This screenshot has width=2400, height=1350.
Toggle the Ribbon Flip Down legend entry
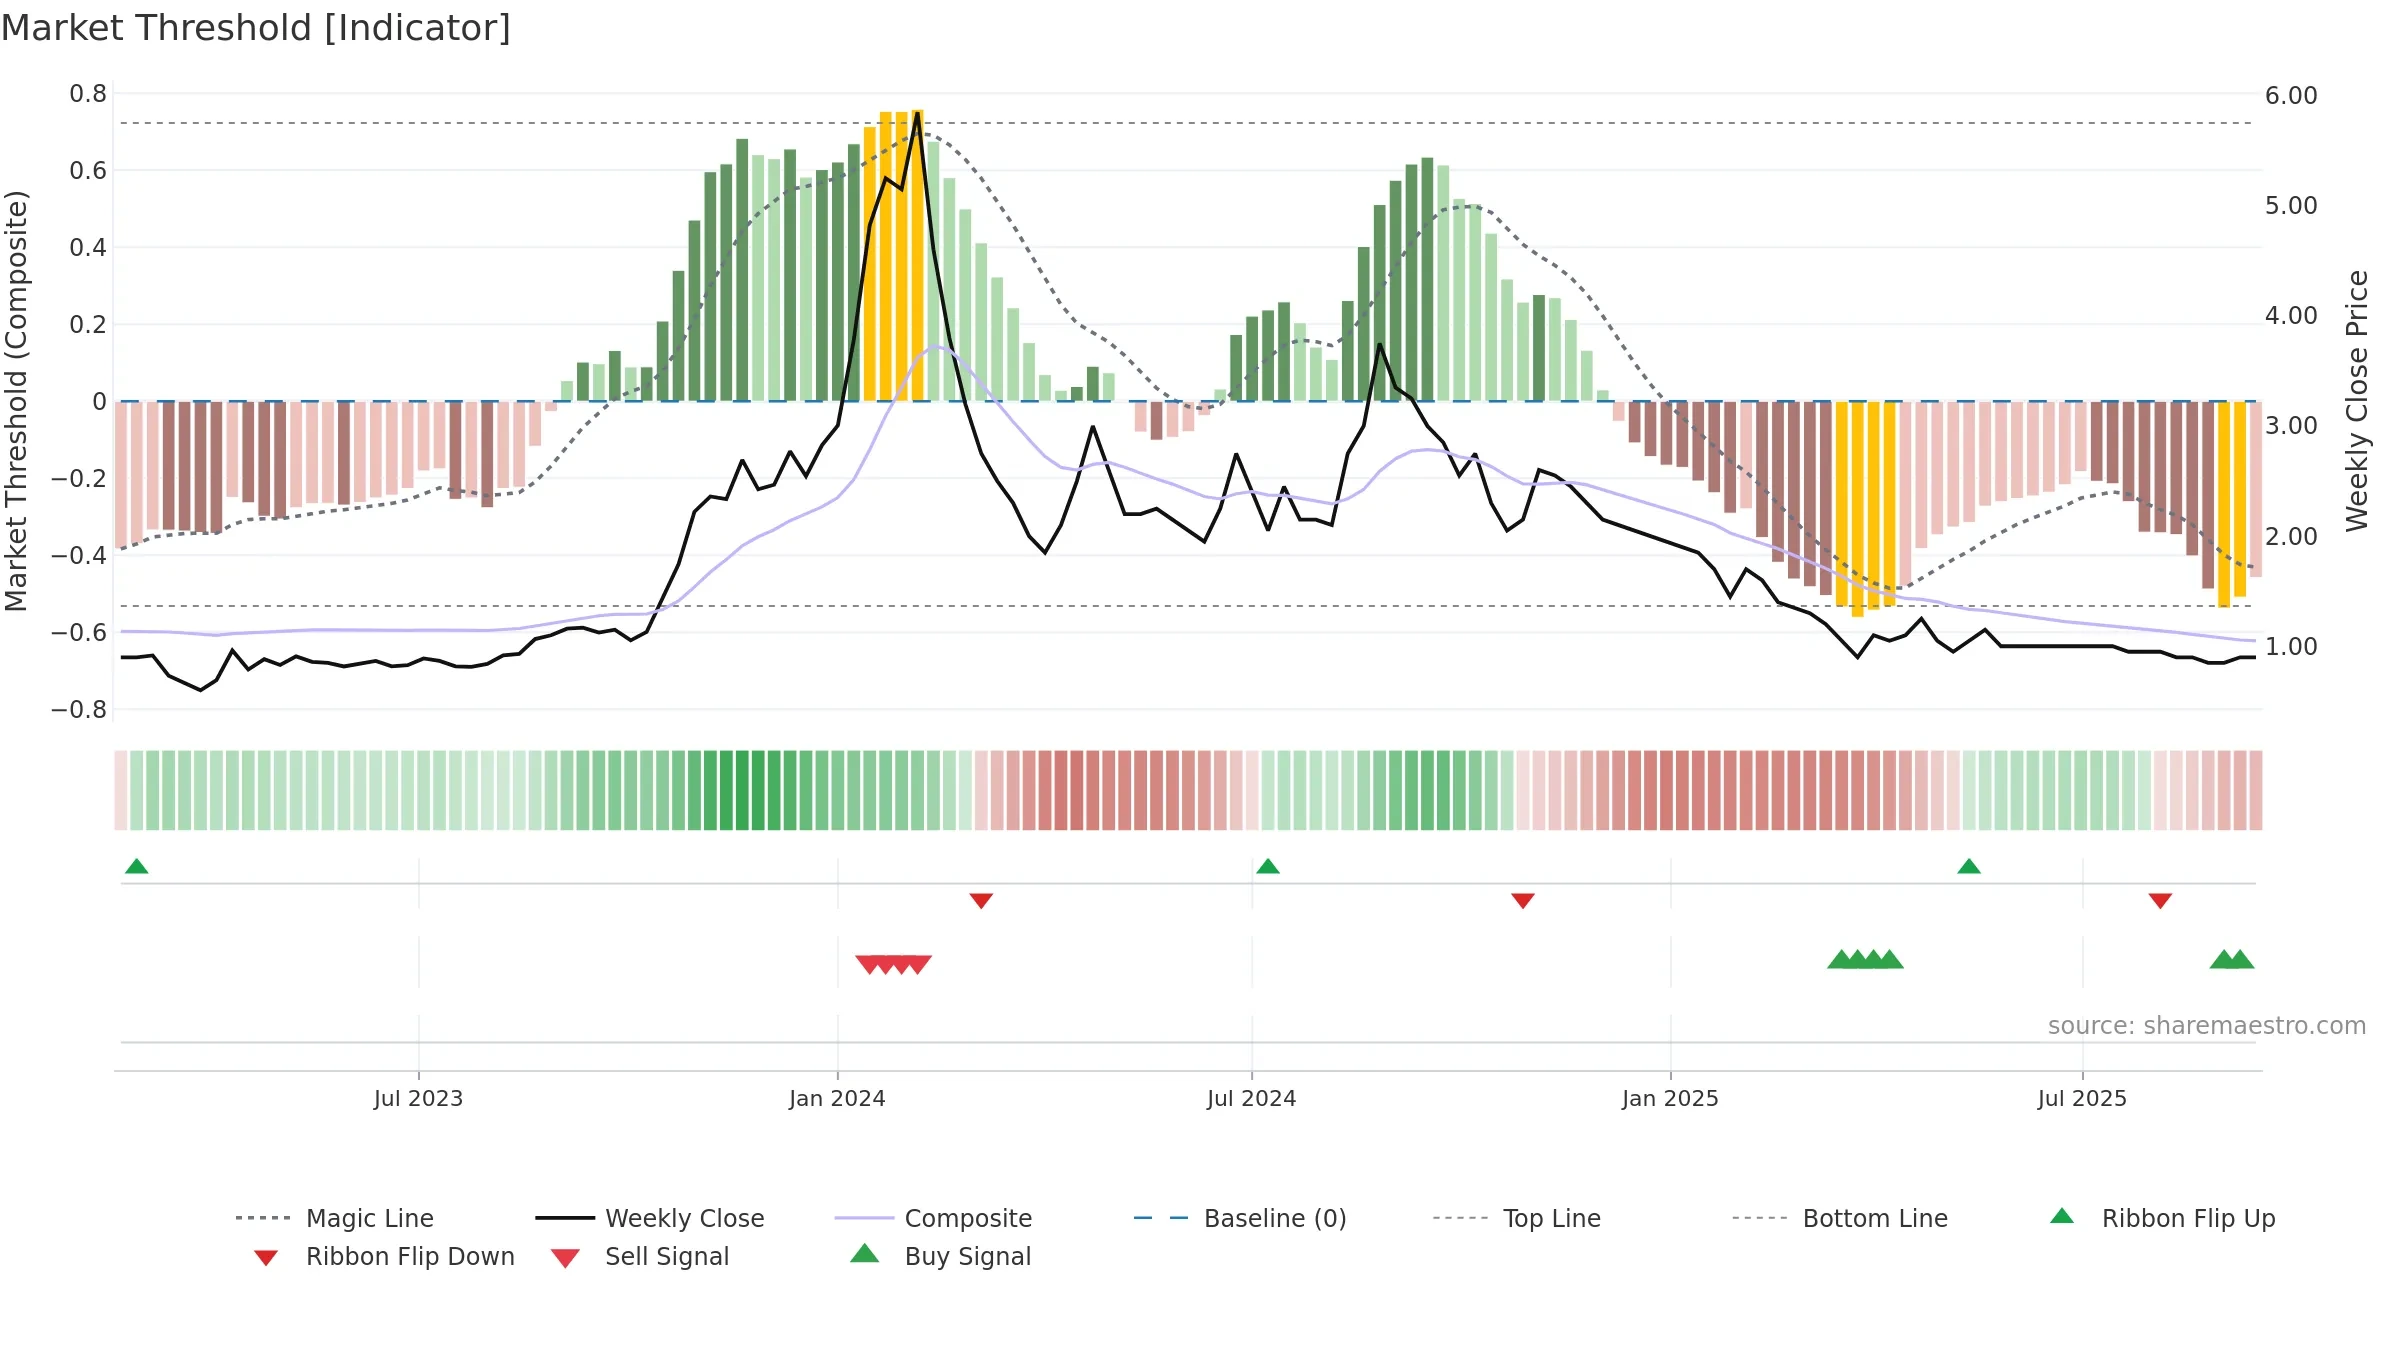click(383, 1256)
